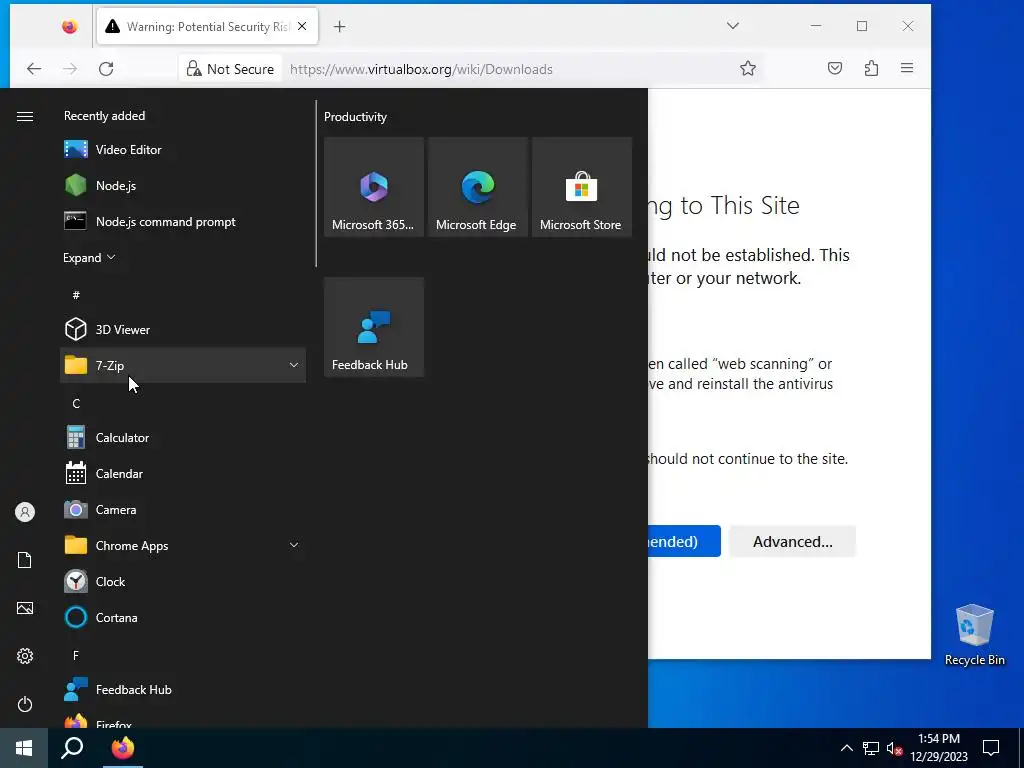Open Feedback Hub in the app list
This screenshot has height=768, width=1024.
pyautogui.click(x=183, y=690)
